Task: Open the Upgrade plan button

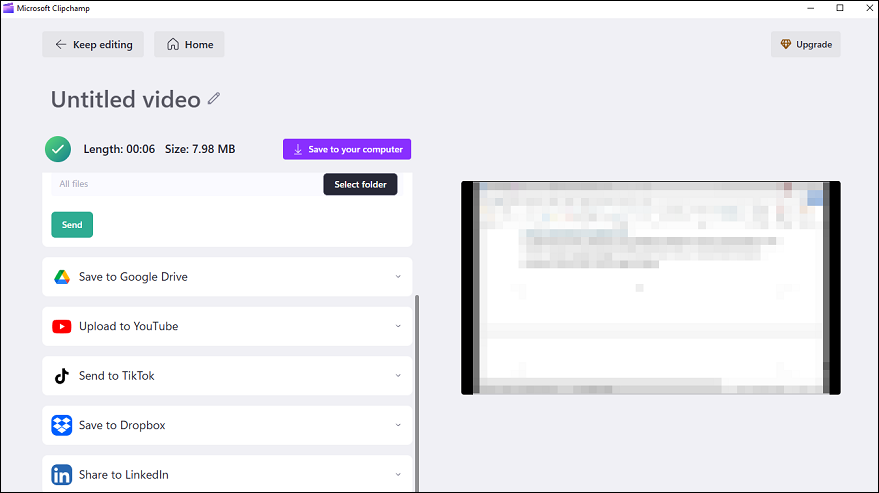Action: [x=806, y=44]
